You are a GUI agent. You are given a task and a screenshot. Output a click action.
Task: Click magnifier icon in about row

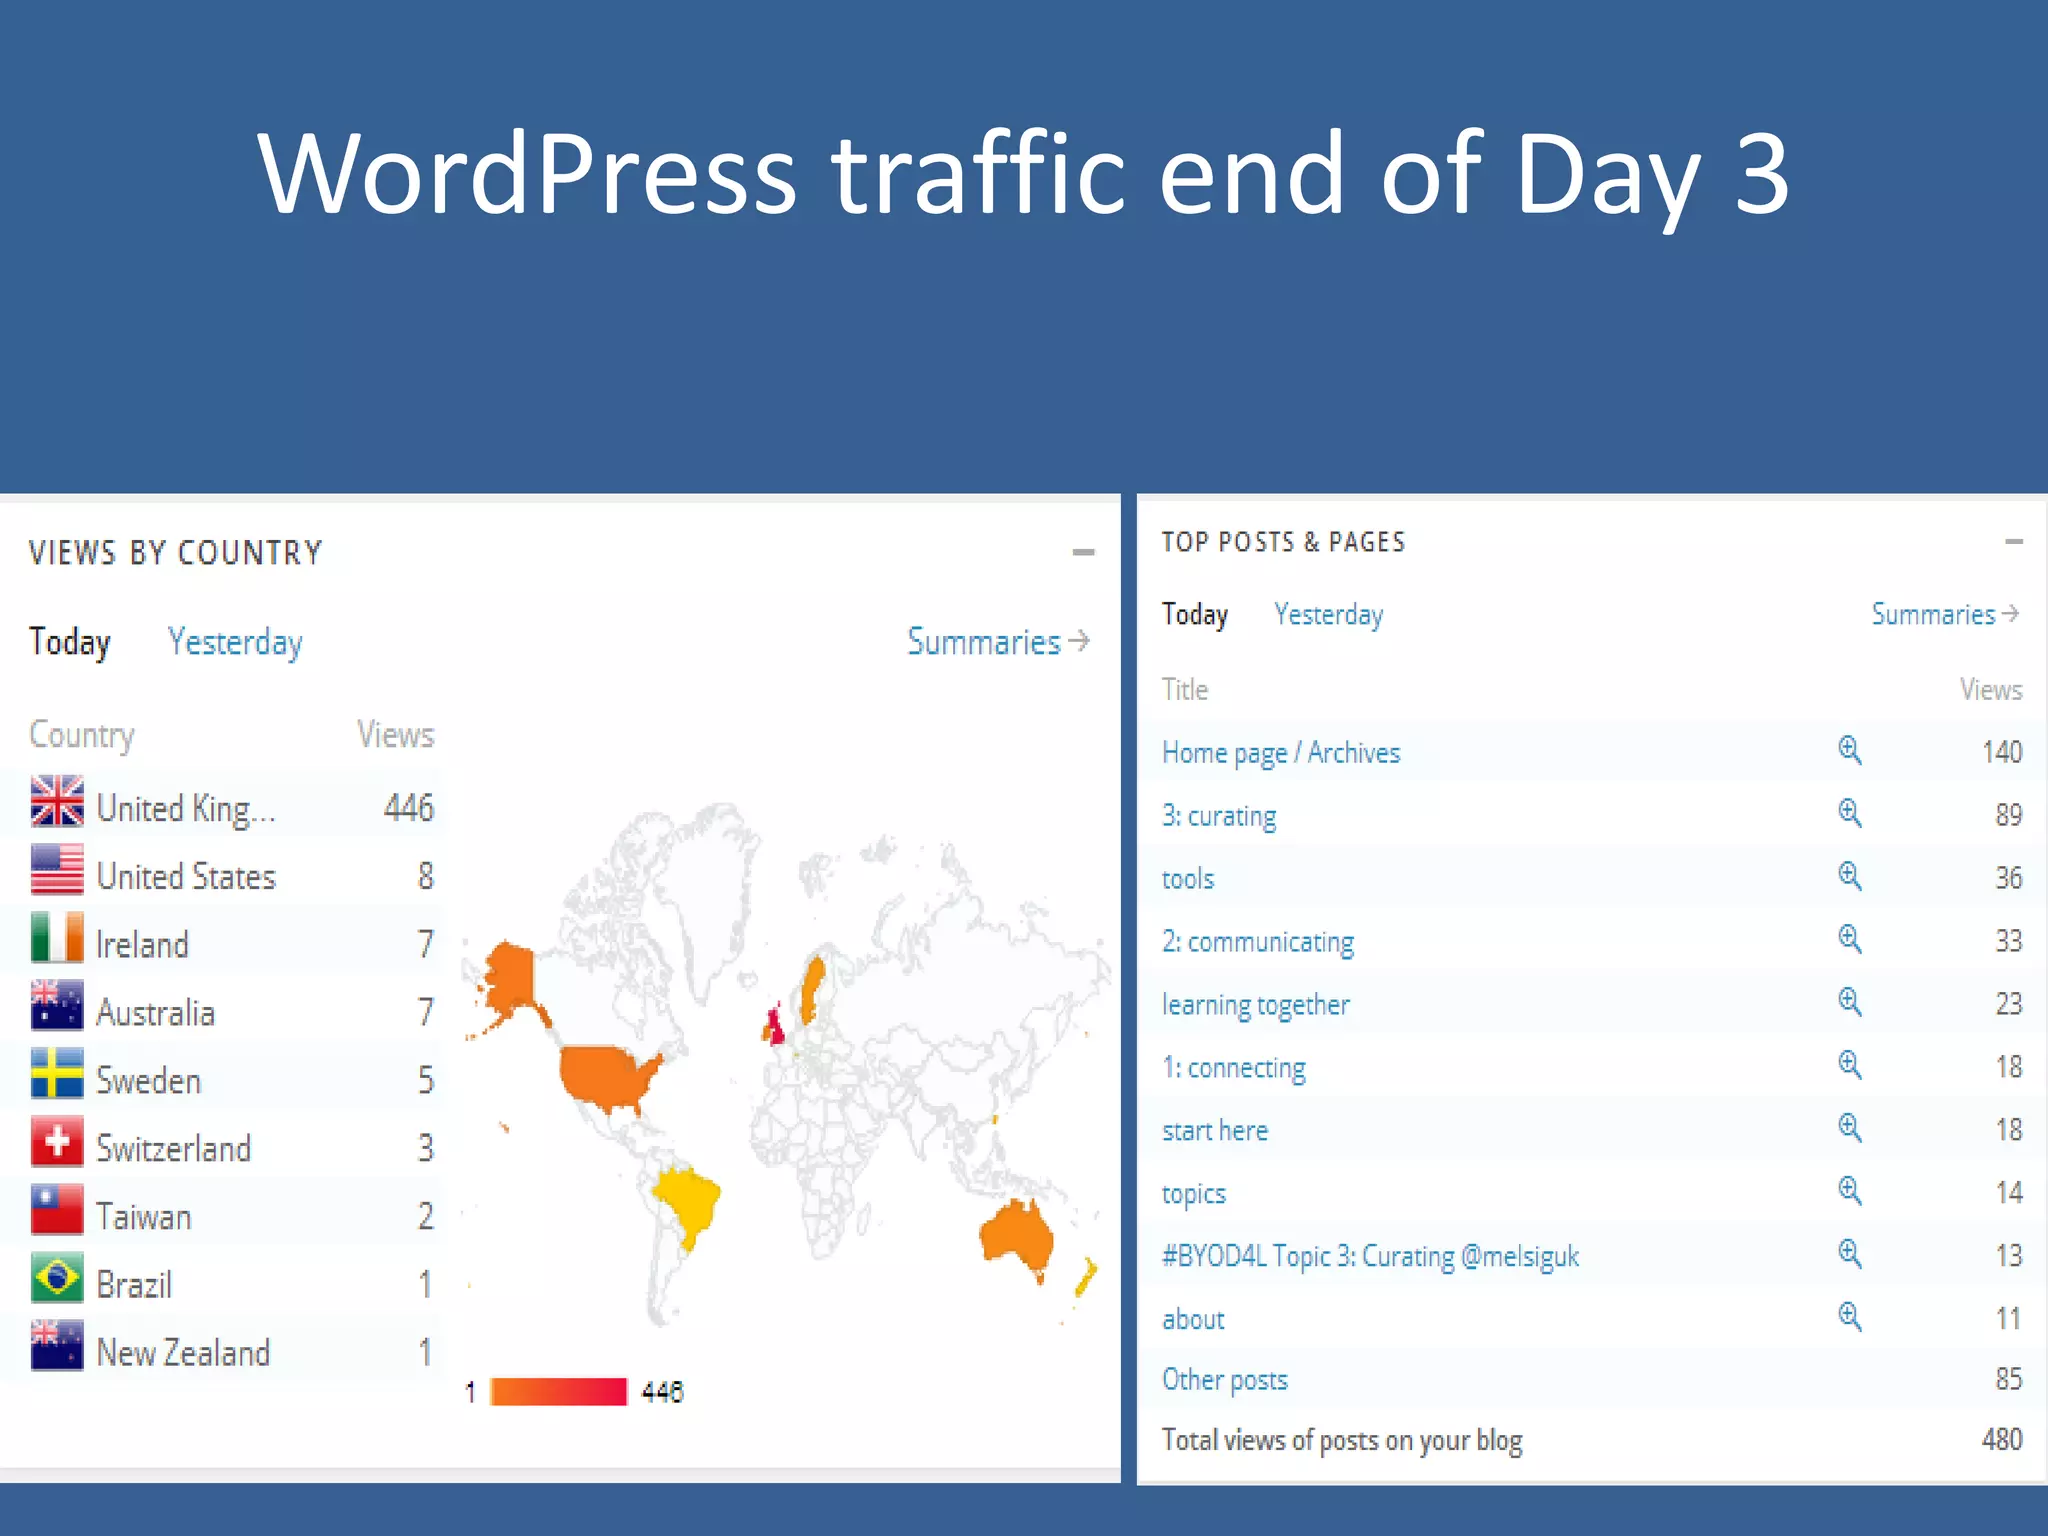[1849, 1317]
